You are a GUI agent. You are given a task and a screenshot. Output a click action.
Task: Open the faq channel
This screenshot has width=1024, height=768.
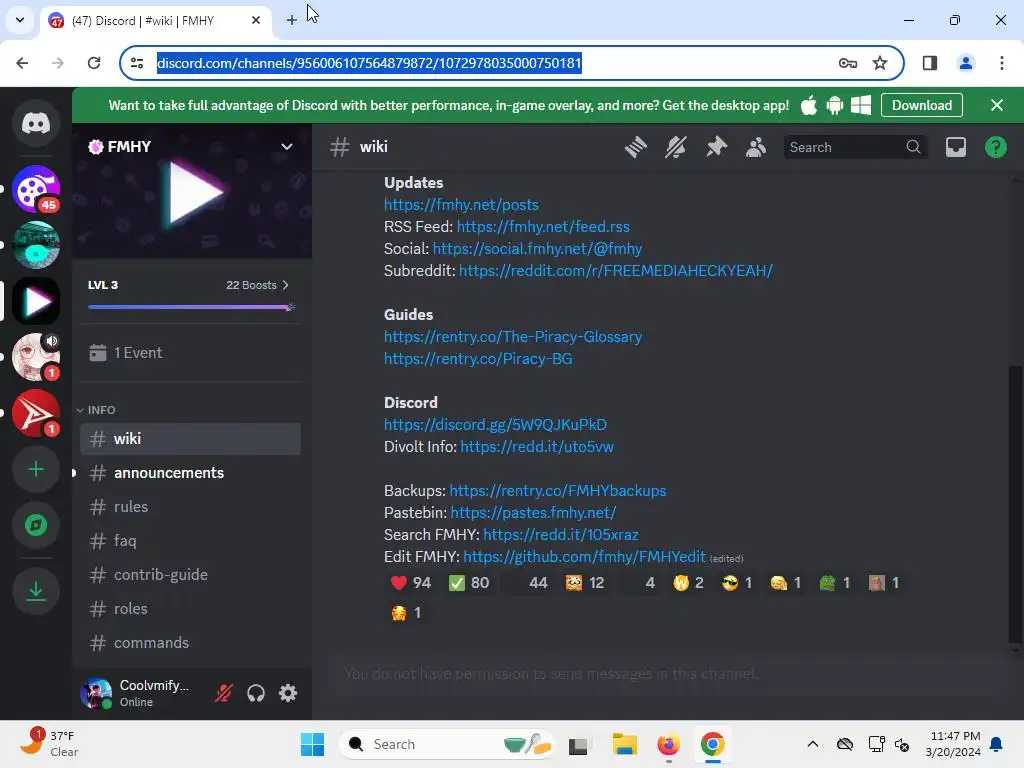point(191,541)
